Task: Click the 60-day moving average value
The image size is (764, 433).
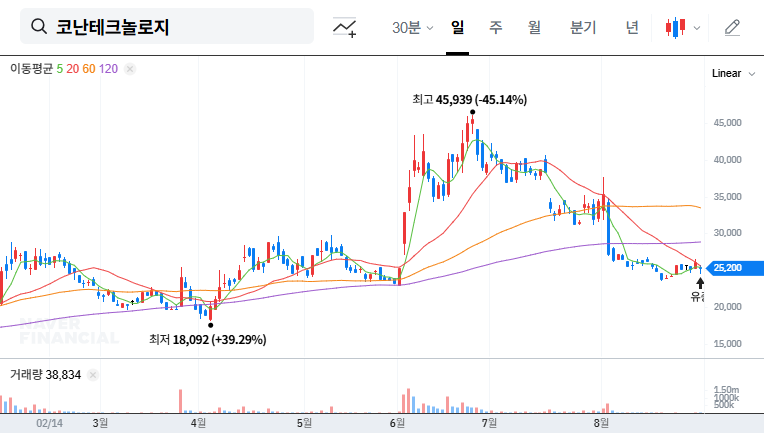Action: (89, 69)
